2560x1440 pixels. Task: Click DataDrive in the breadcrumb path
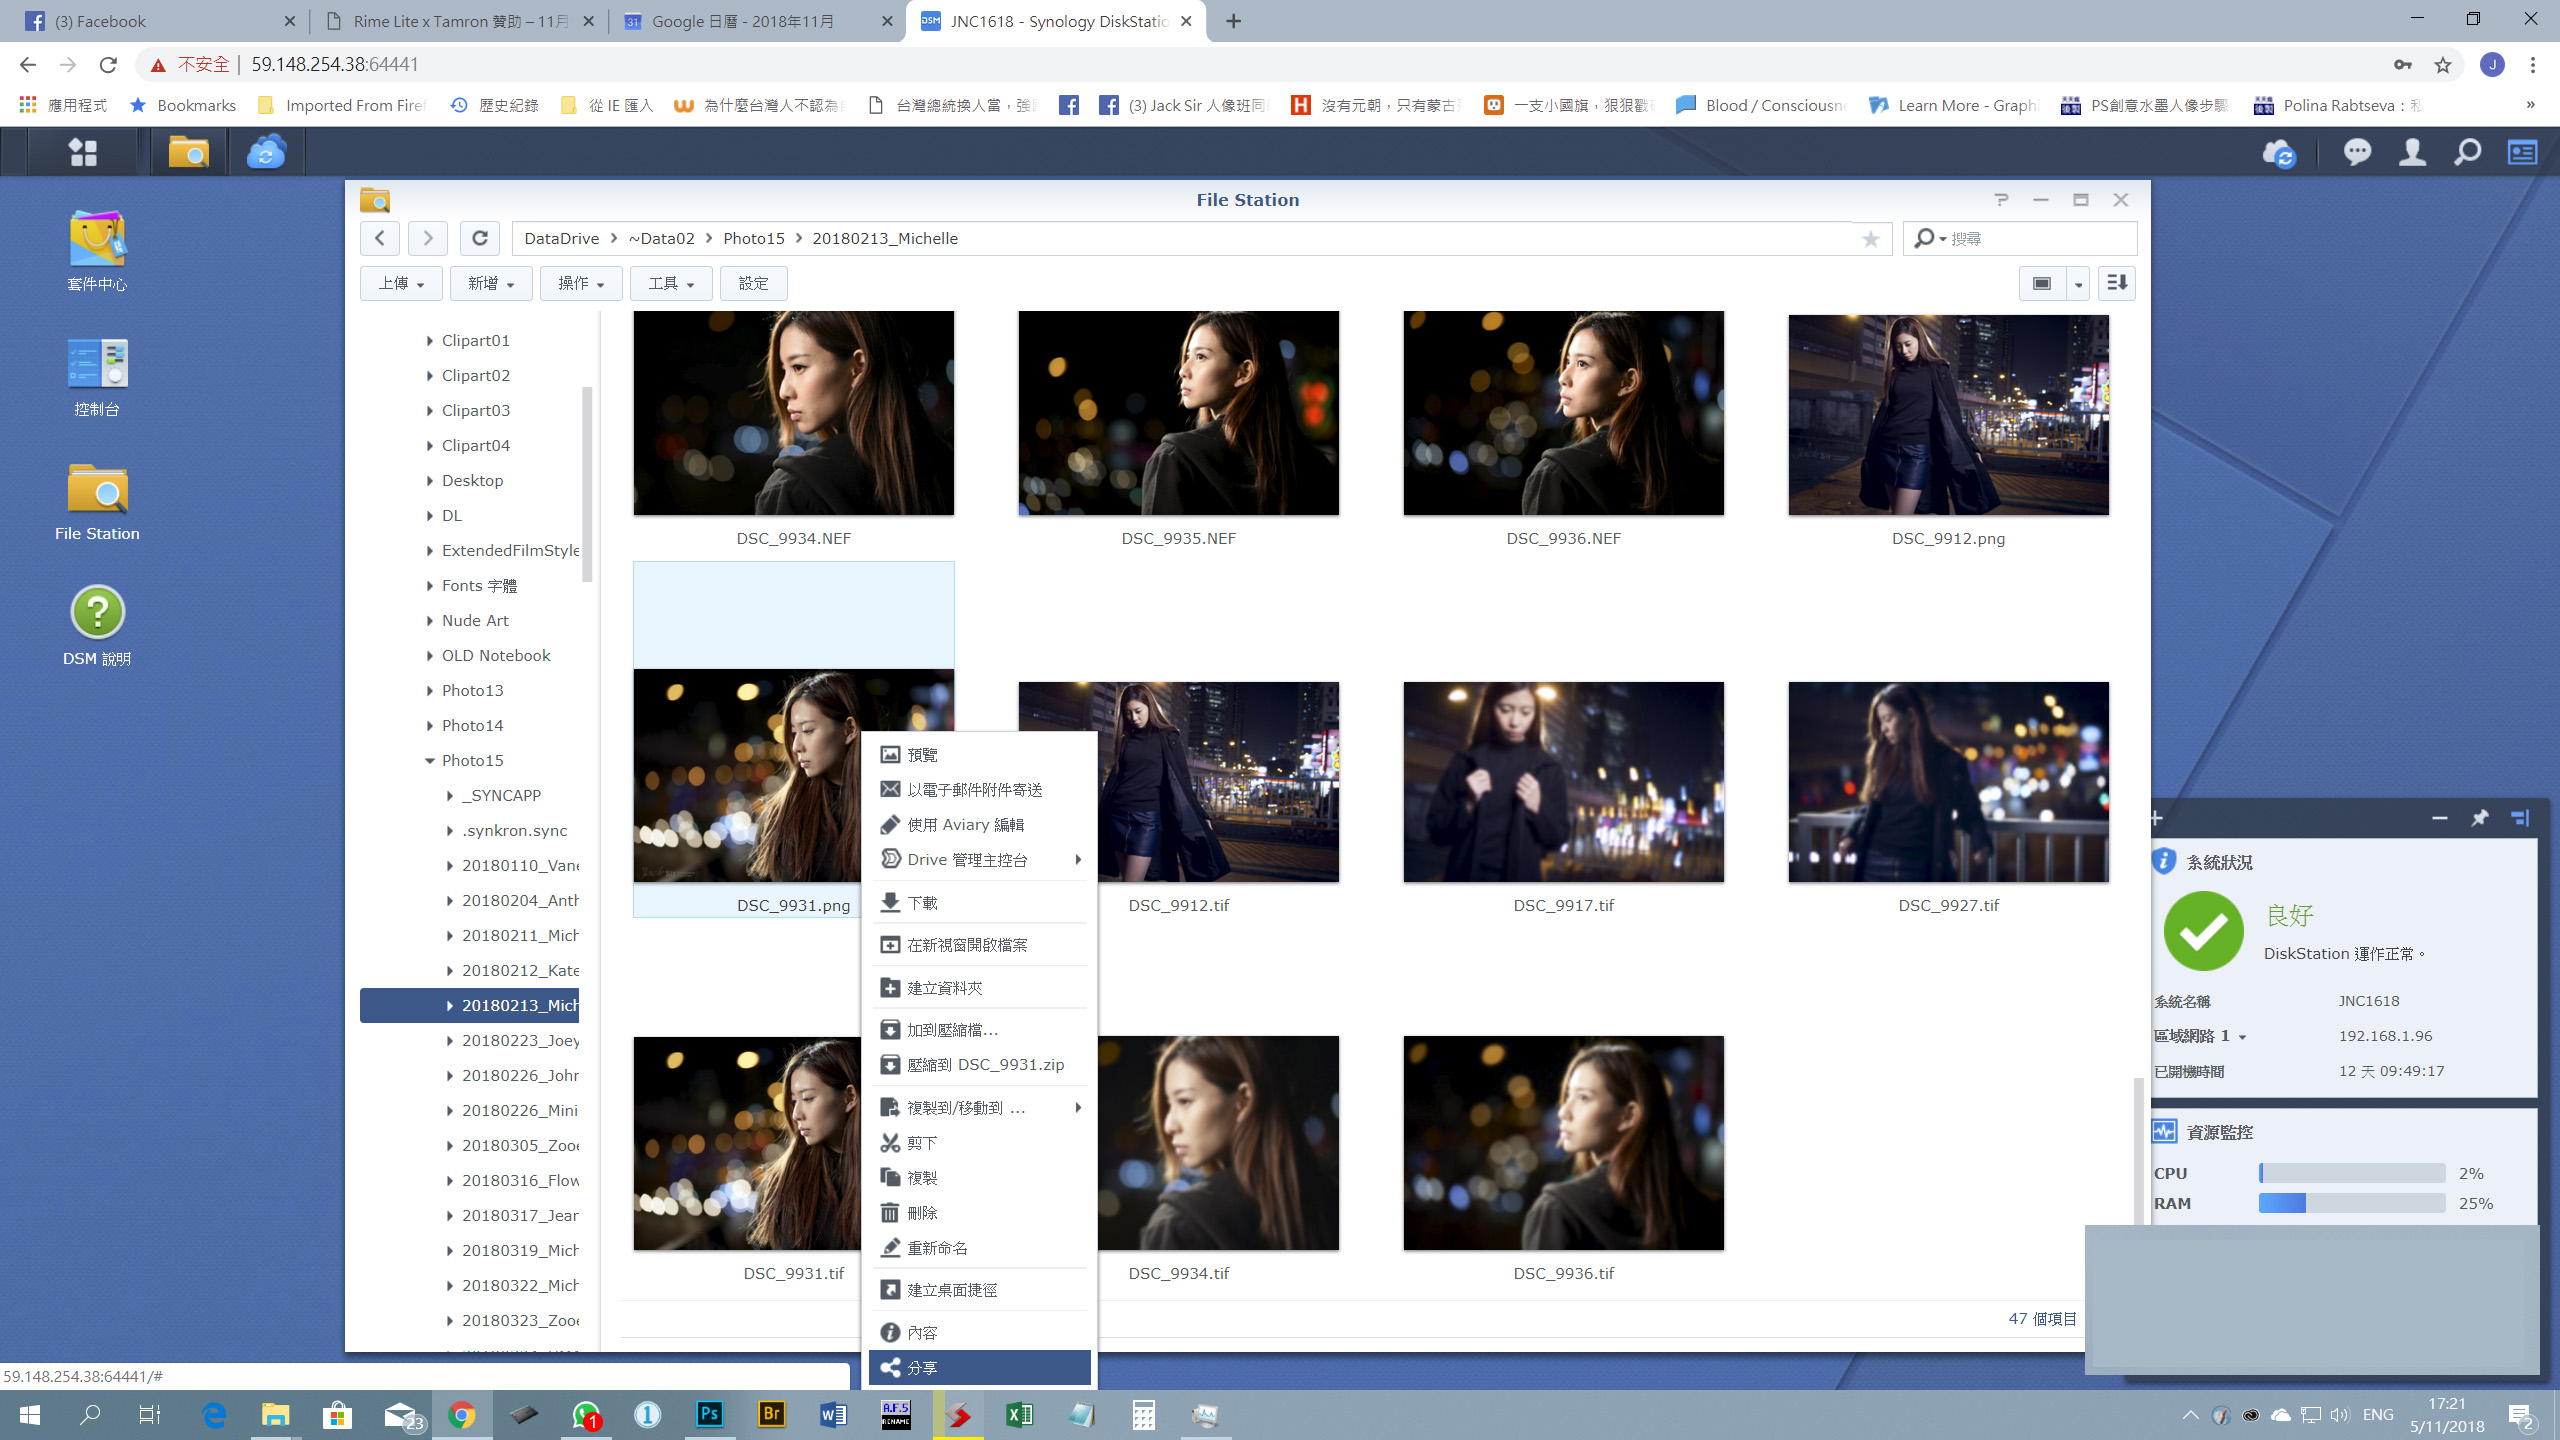pos(561,239)
